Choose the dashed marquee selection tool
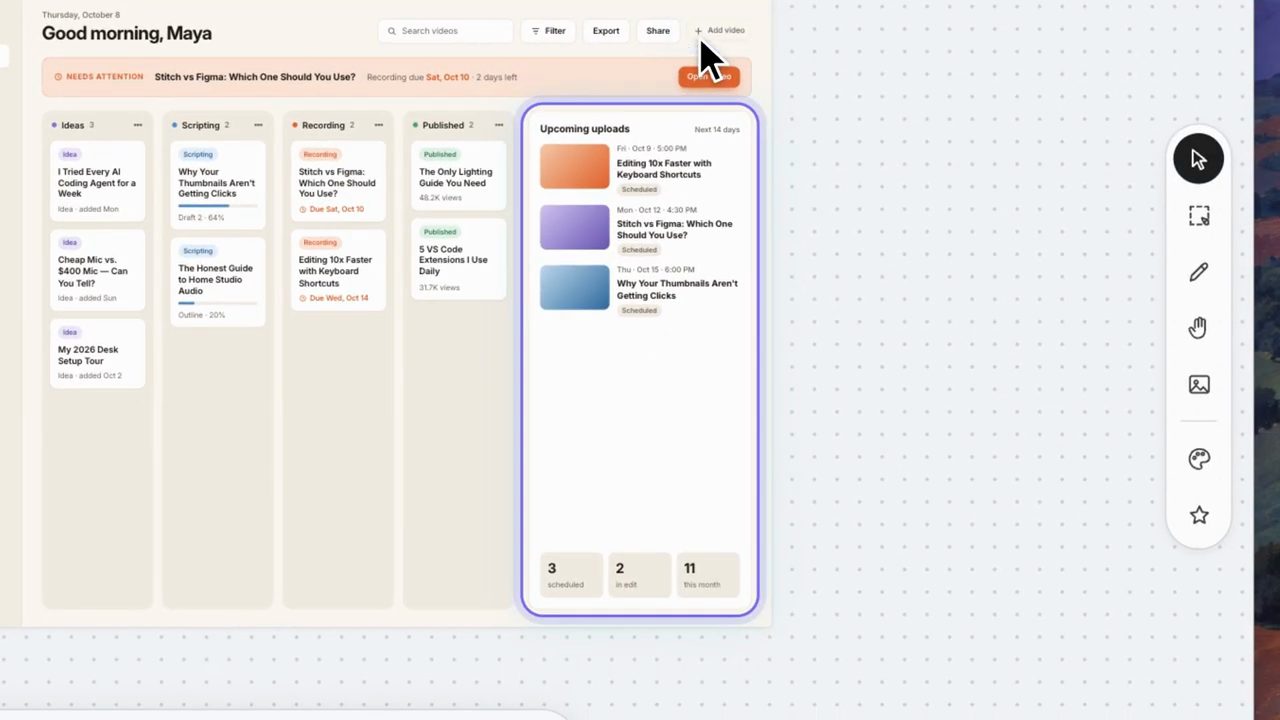1280x720 pixels. pos(1198,216)
